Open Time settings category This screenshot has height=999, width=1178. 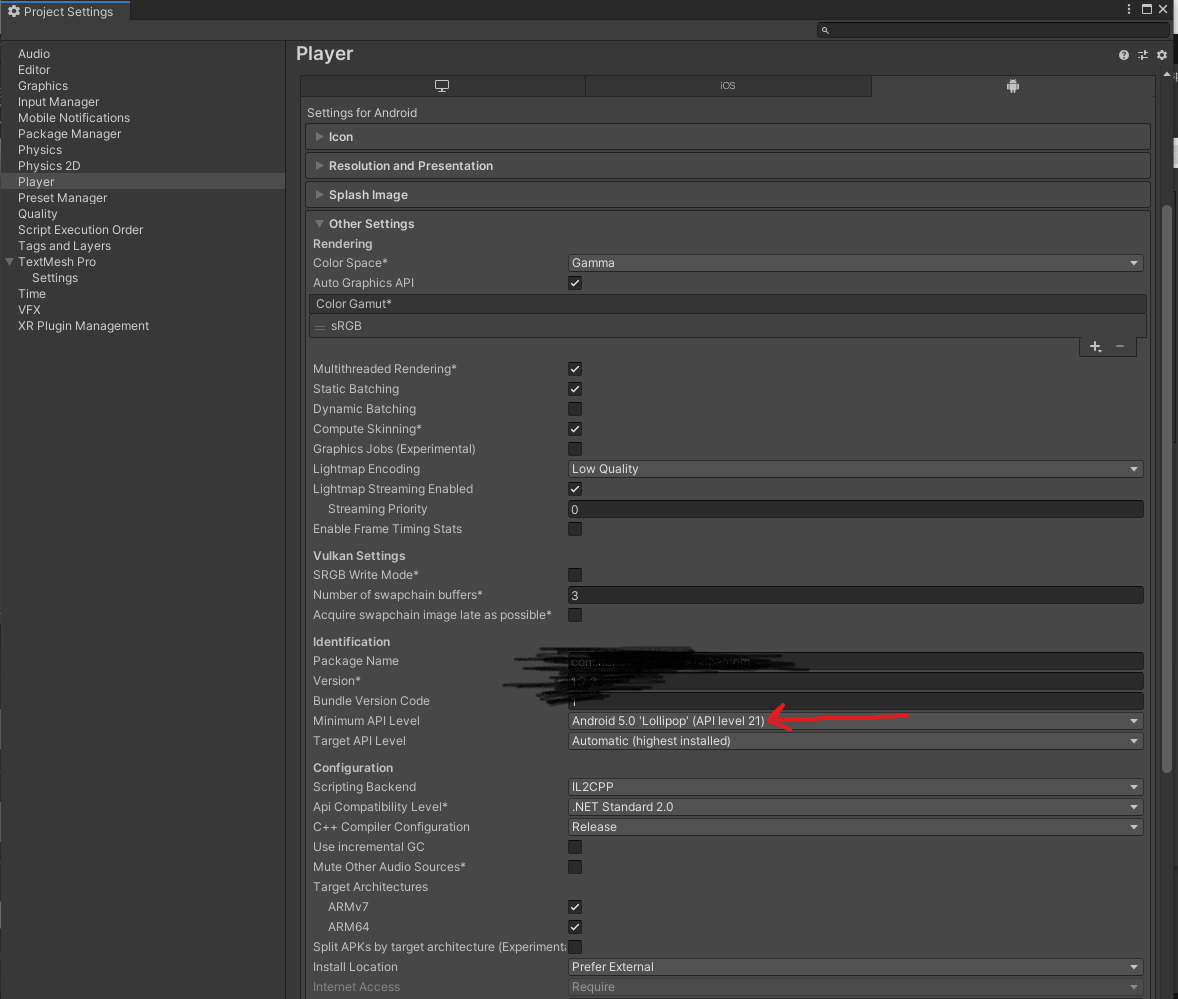pos(32,294)
